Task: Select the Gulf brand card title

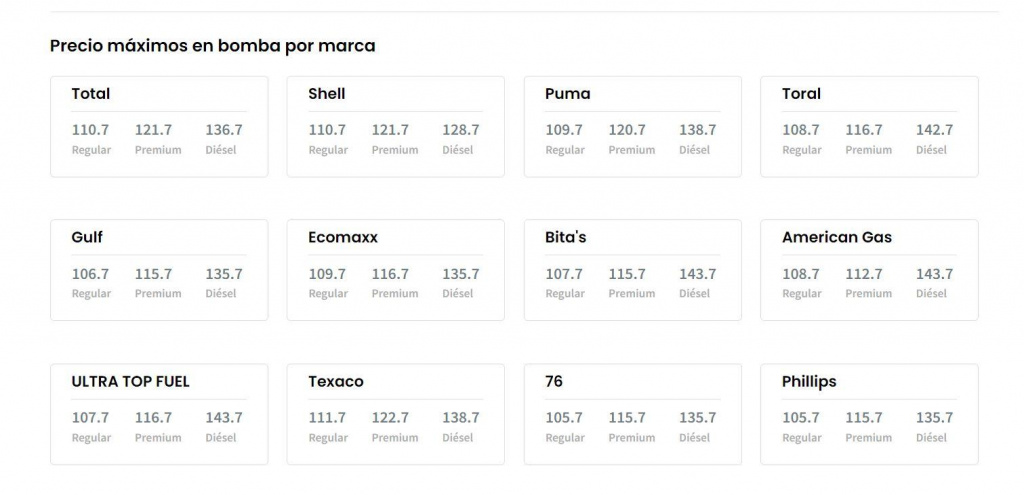Action: coord(87,238)
